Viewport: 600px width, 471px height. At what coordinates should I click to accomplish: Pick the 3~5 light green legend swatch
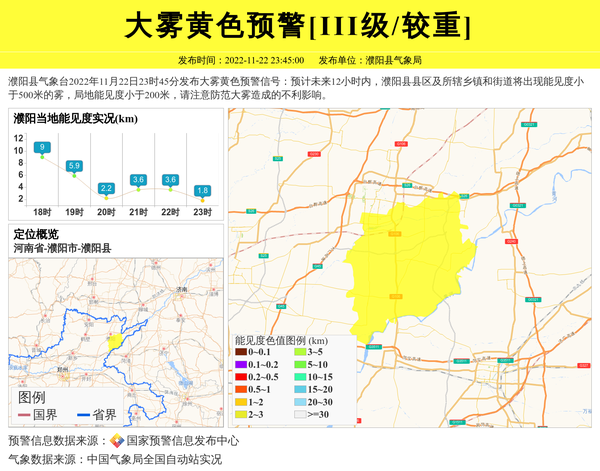pyautogui.click(x=300, y=352)
